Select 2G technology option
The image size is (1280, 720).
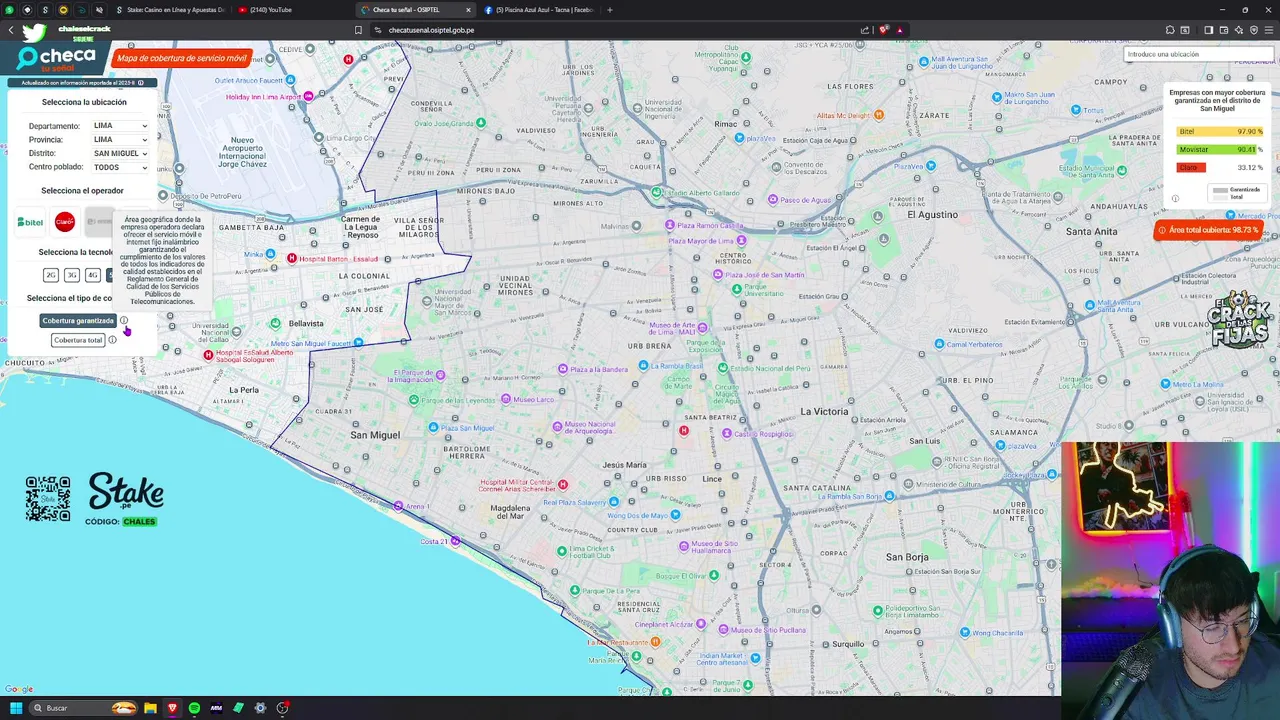pyautogui.click(x=51, y=275)
